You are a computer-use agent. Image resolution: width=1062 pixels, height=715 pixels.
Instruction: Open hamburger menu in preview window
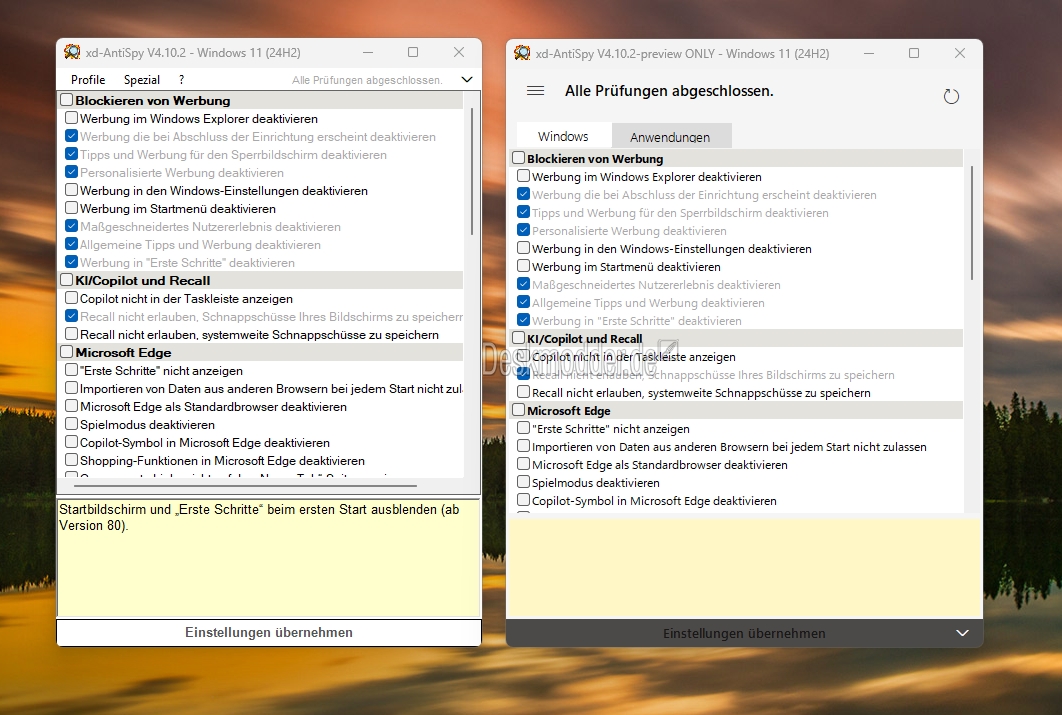coord(535,91)
